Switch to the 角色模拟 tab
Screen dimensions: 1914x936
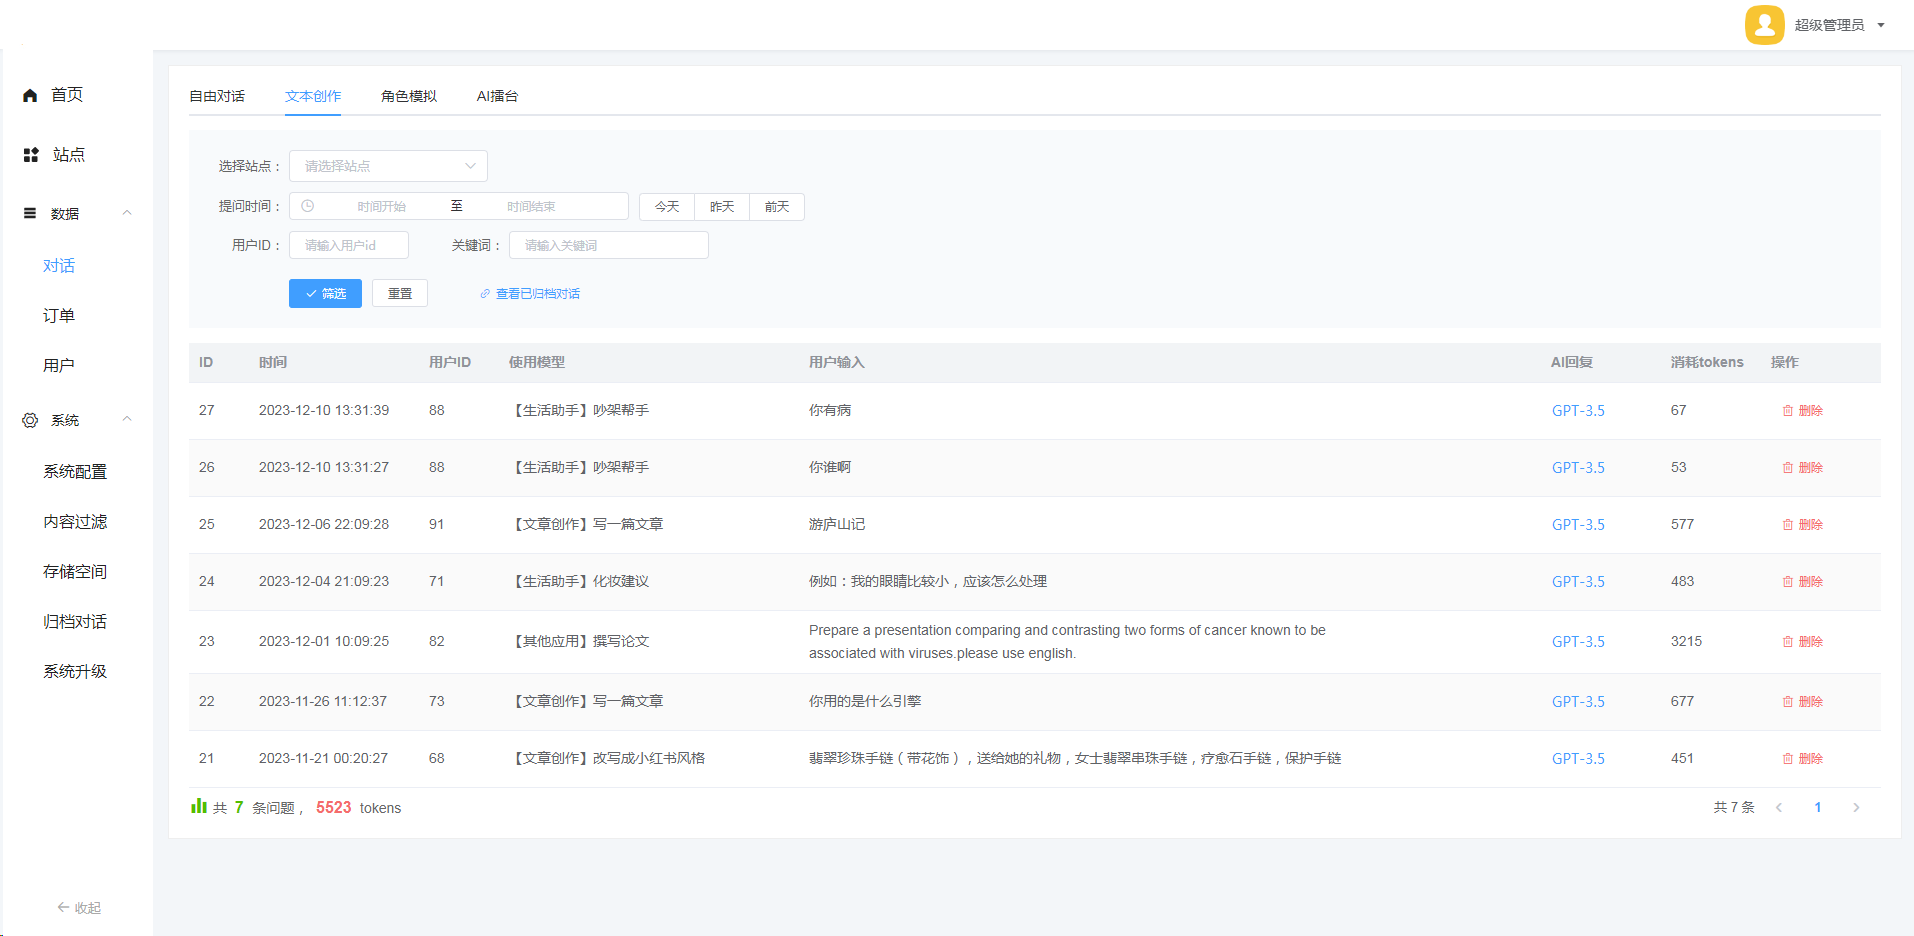(409, 96)
